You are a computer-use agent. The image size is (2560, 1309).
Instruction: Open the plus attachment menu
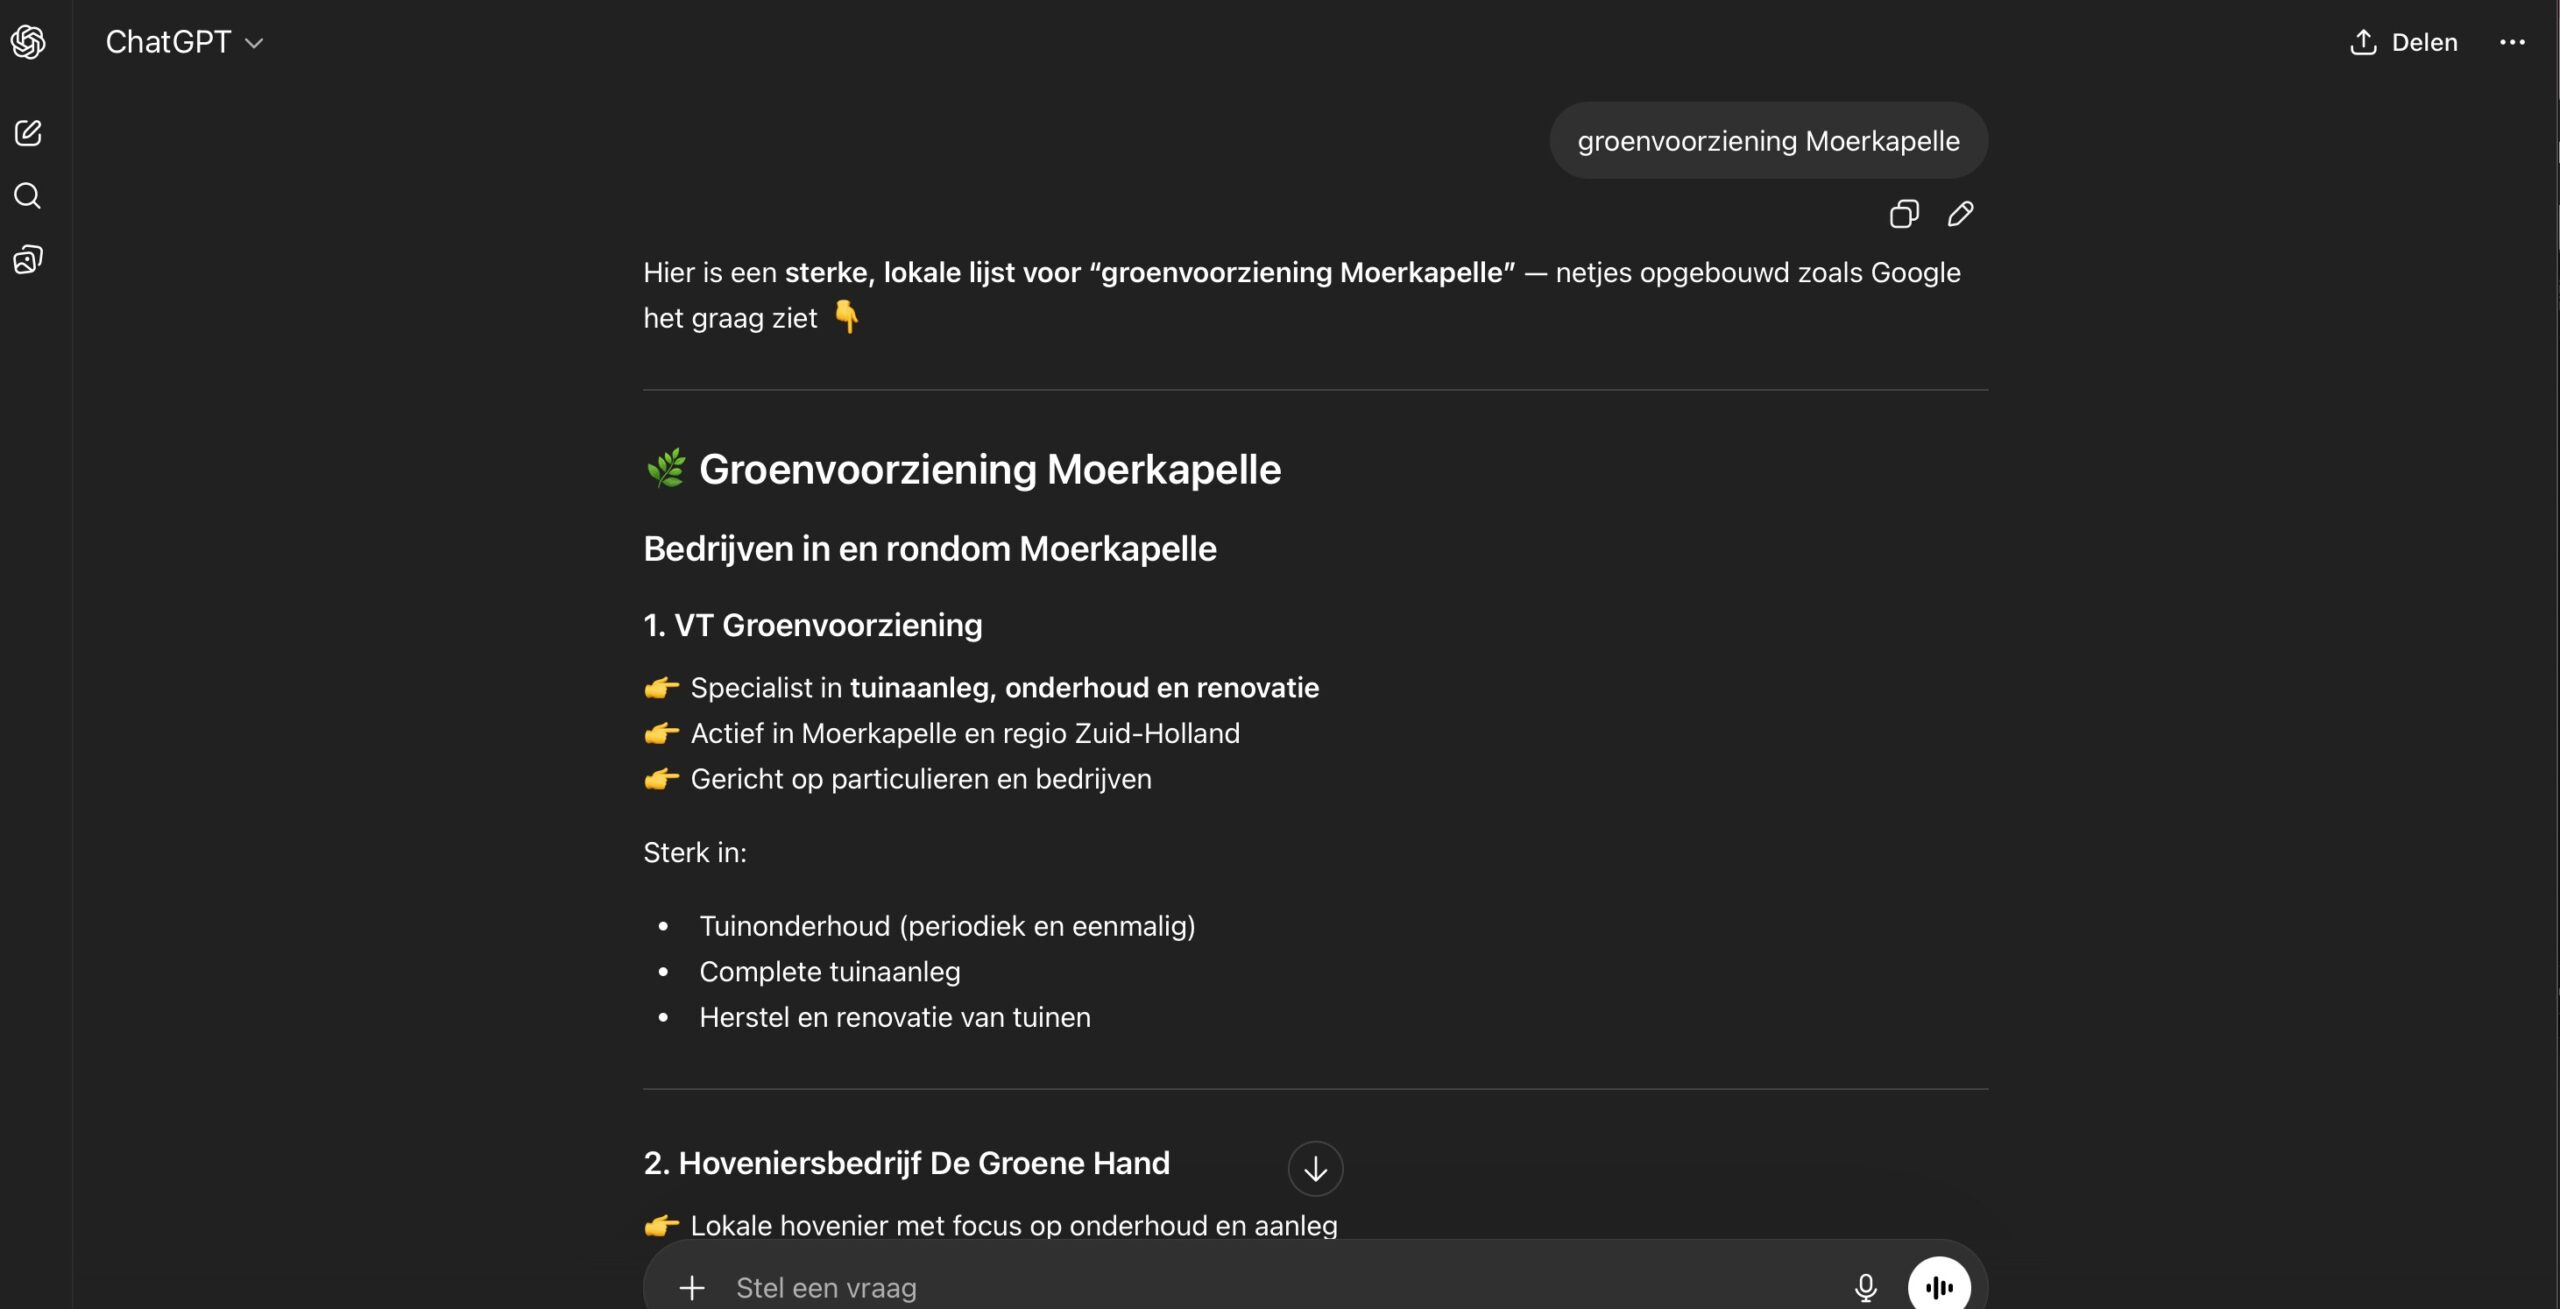(x=692, y=1287)
